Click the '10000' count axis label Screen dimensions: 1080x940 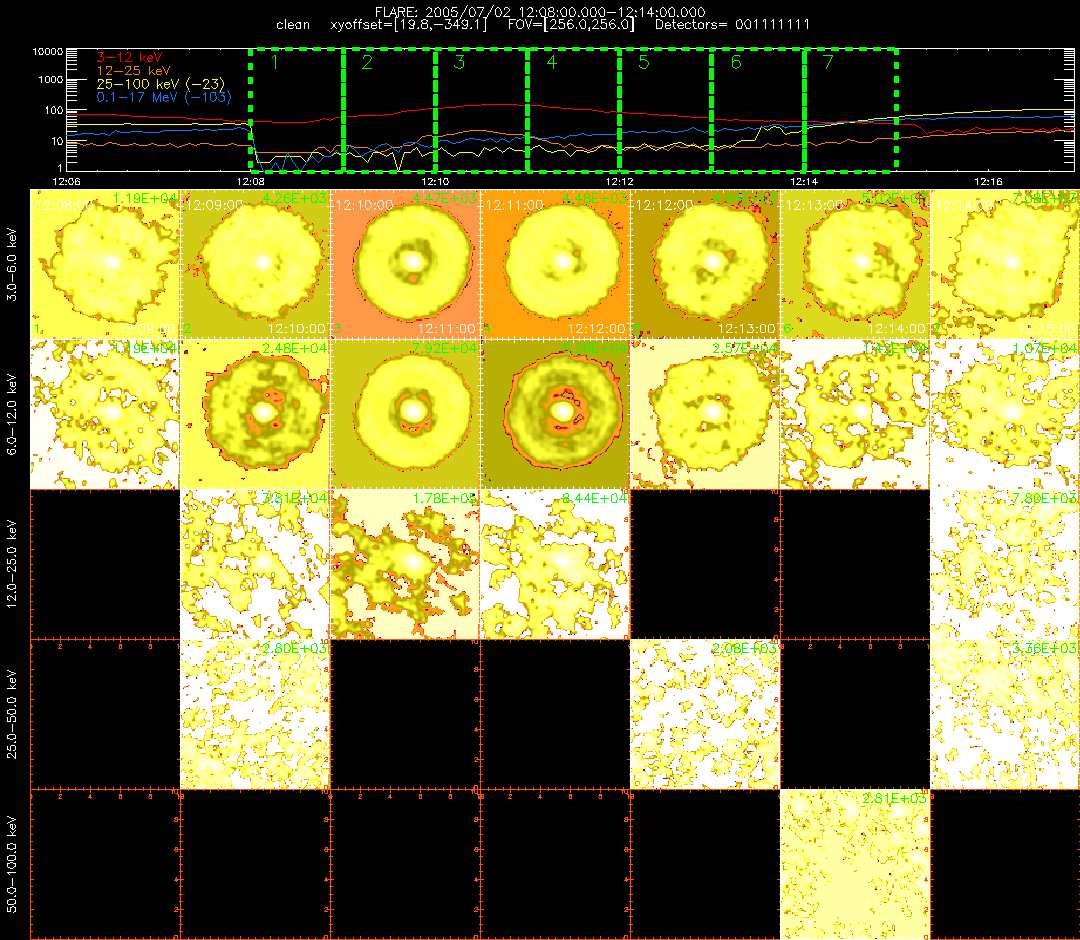[x=48, y=52]
